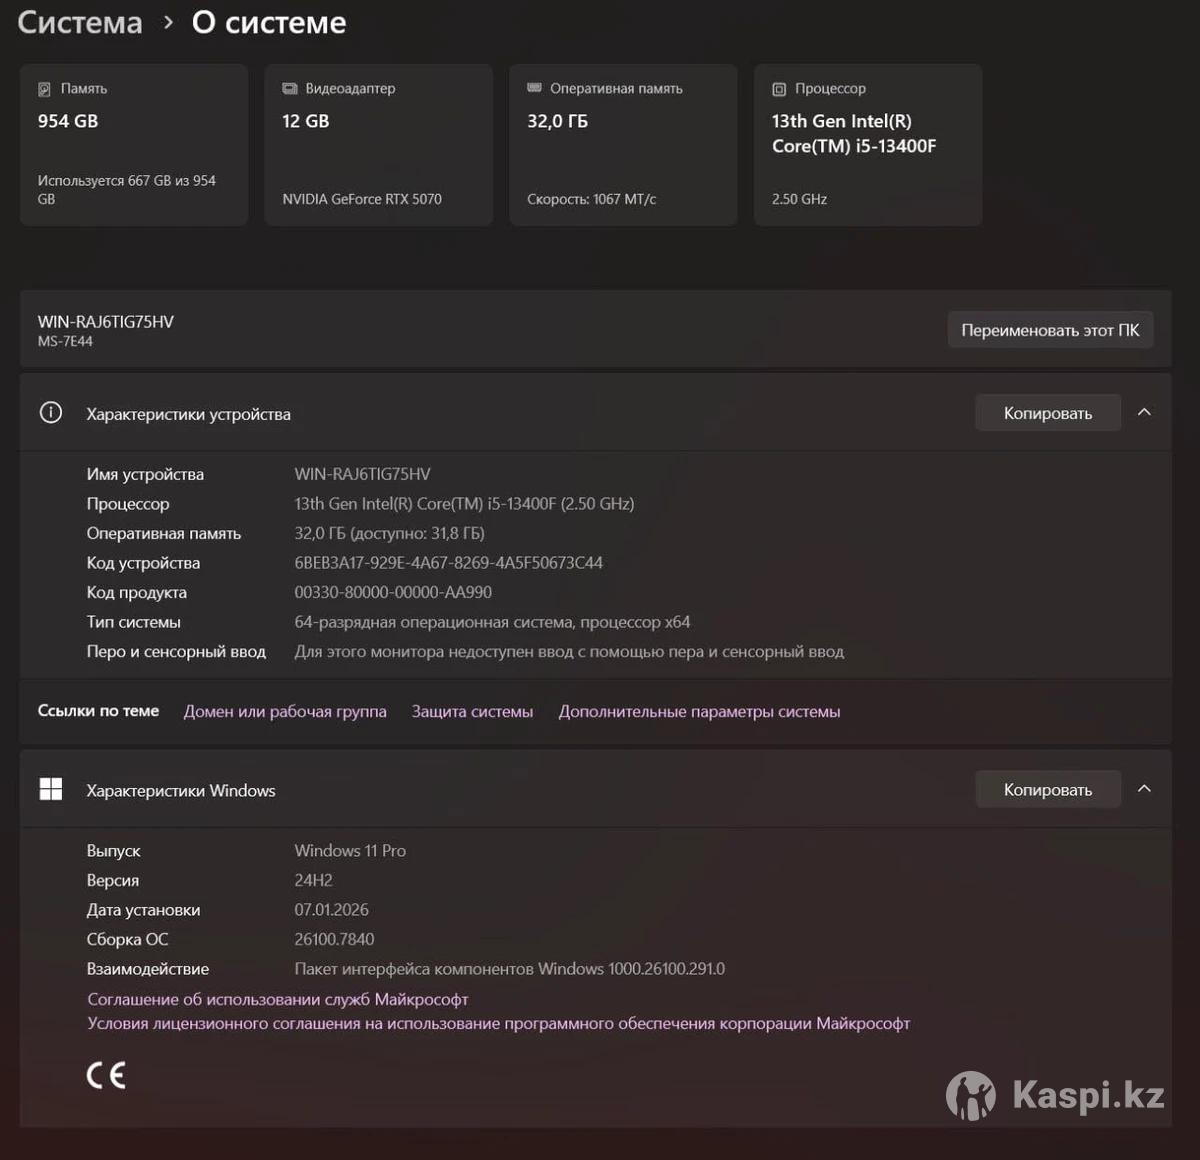
Task: Click the processor chip icon
Action: [779, 89]
